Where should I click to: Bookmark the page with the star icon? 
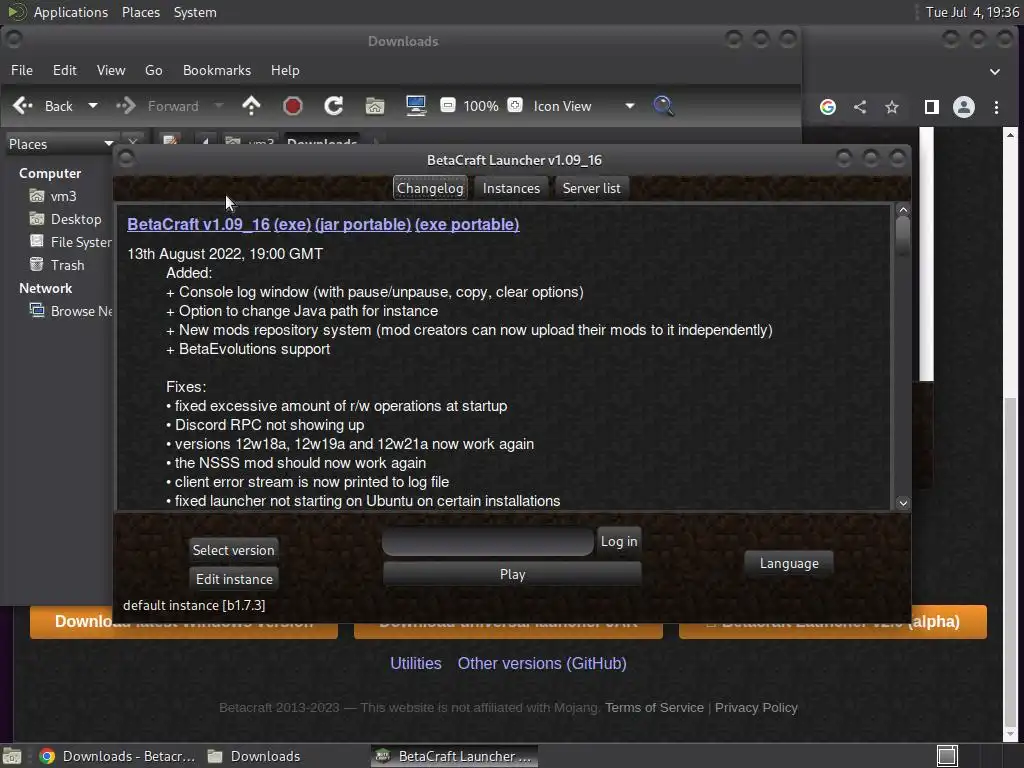[x=892, y=107]
